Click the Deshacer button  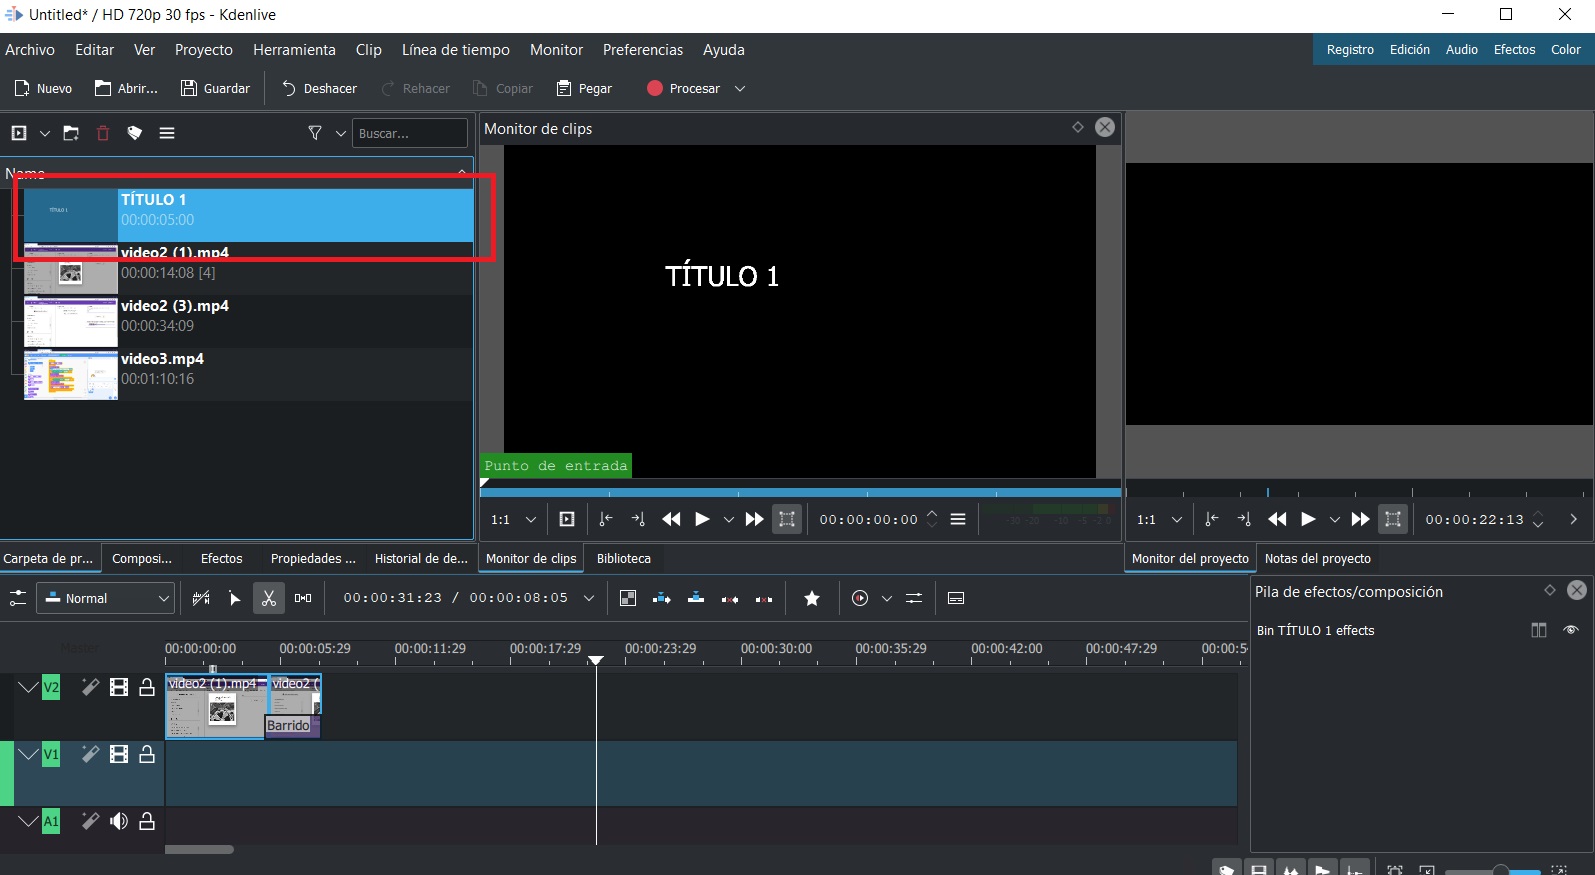coord(319,89)
